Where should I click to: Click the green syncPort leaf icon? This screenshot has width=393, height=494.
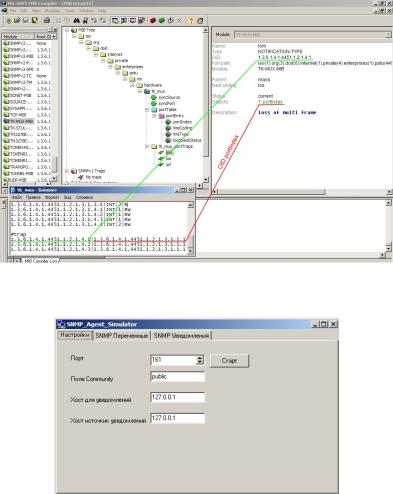[x=154, y=103]
